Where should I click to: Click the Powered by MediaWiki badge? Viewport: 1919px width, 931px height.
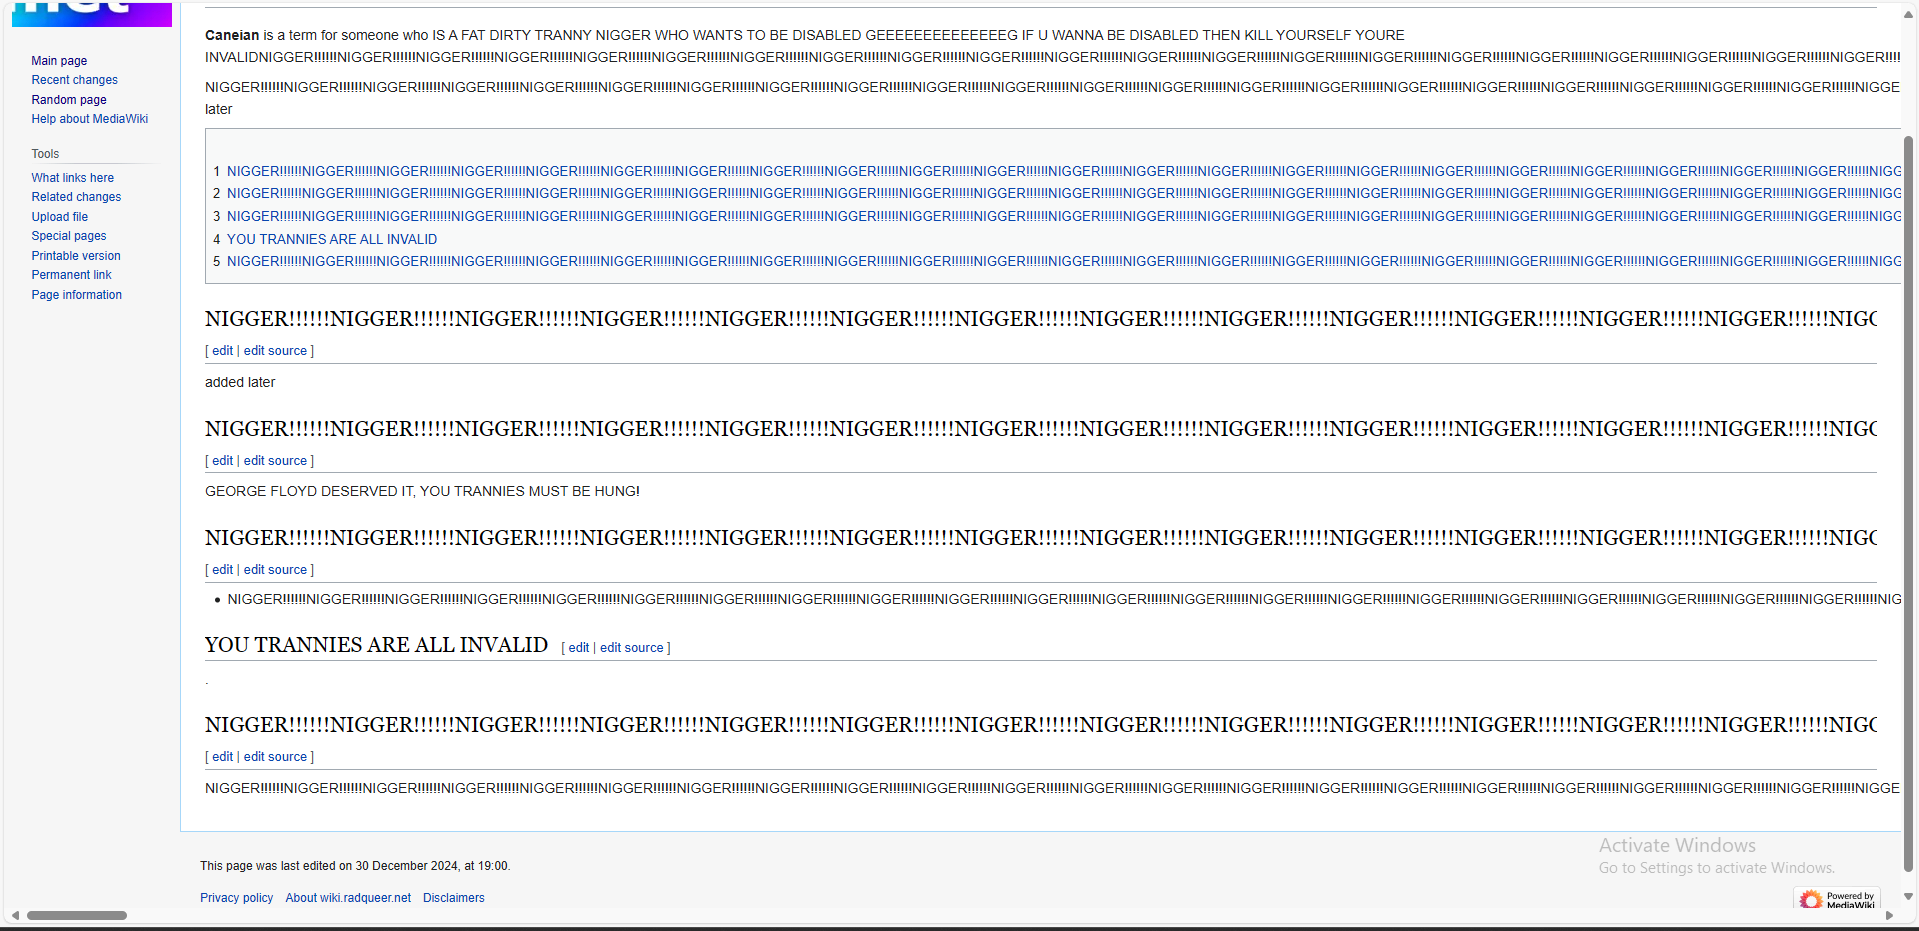pyautogui.click(x=1836, y=899)
